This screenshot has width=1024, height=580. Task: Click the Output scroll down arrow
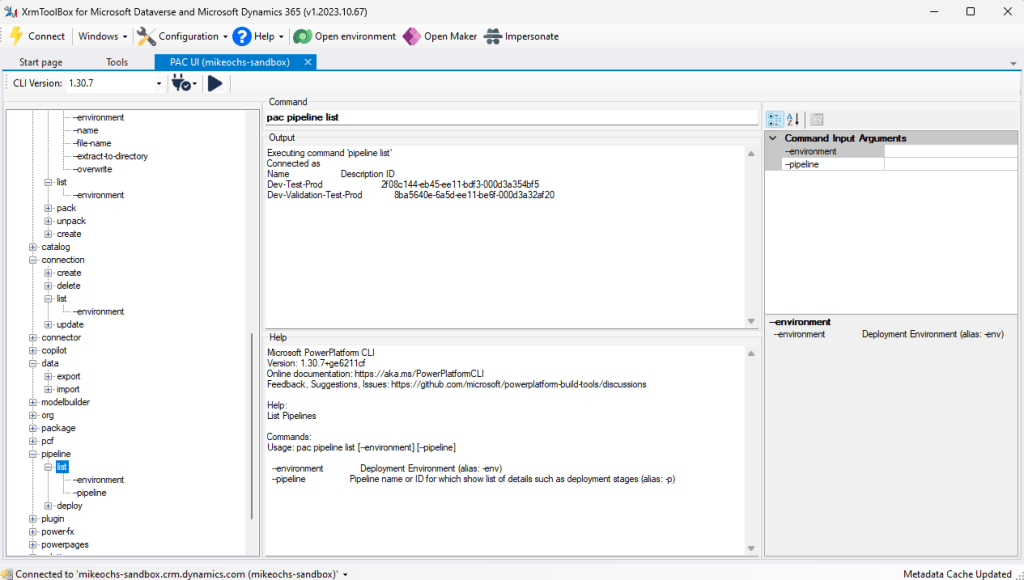point(751,321)
